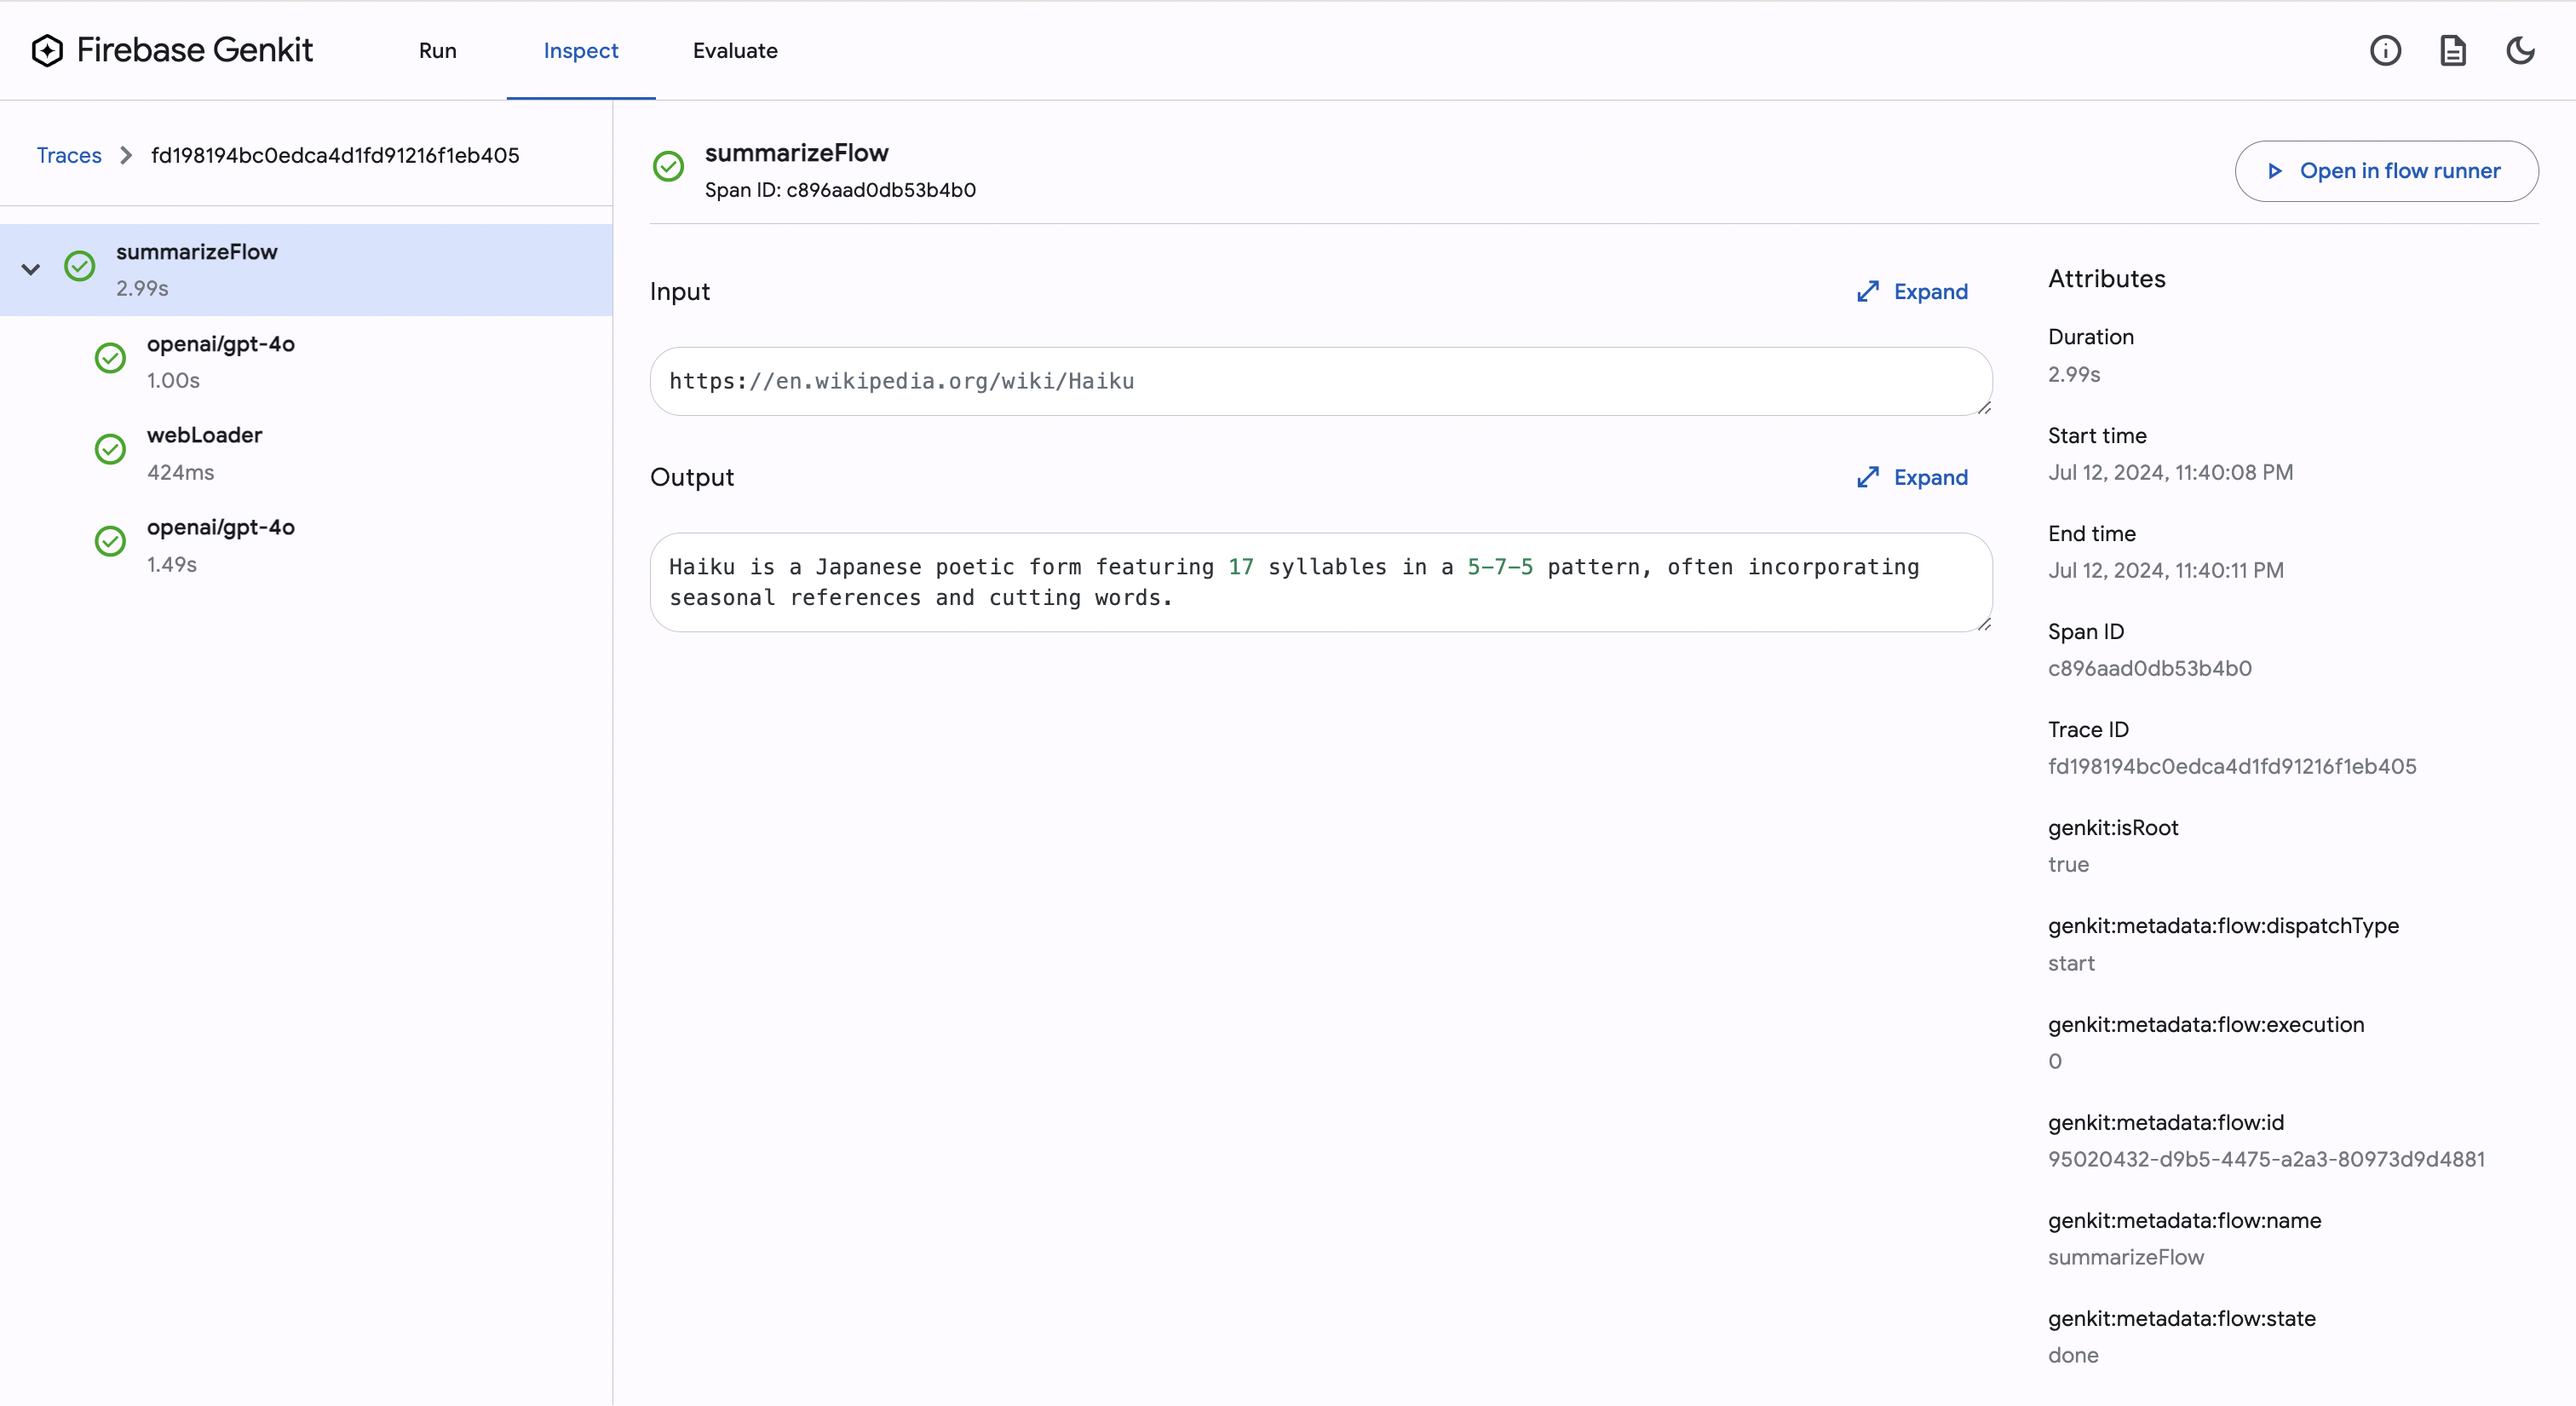Screen dimensions: 2576x1406
Task: Click first openai/gpt-4o span check icon
Action: pyautogui.click(x=110, y=358)
